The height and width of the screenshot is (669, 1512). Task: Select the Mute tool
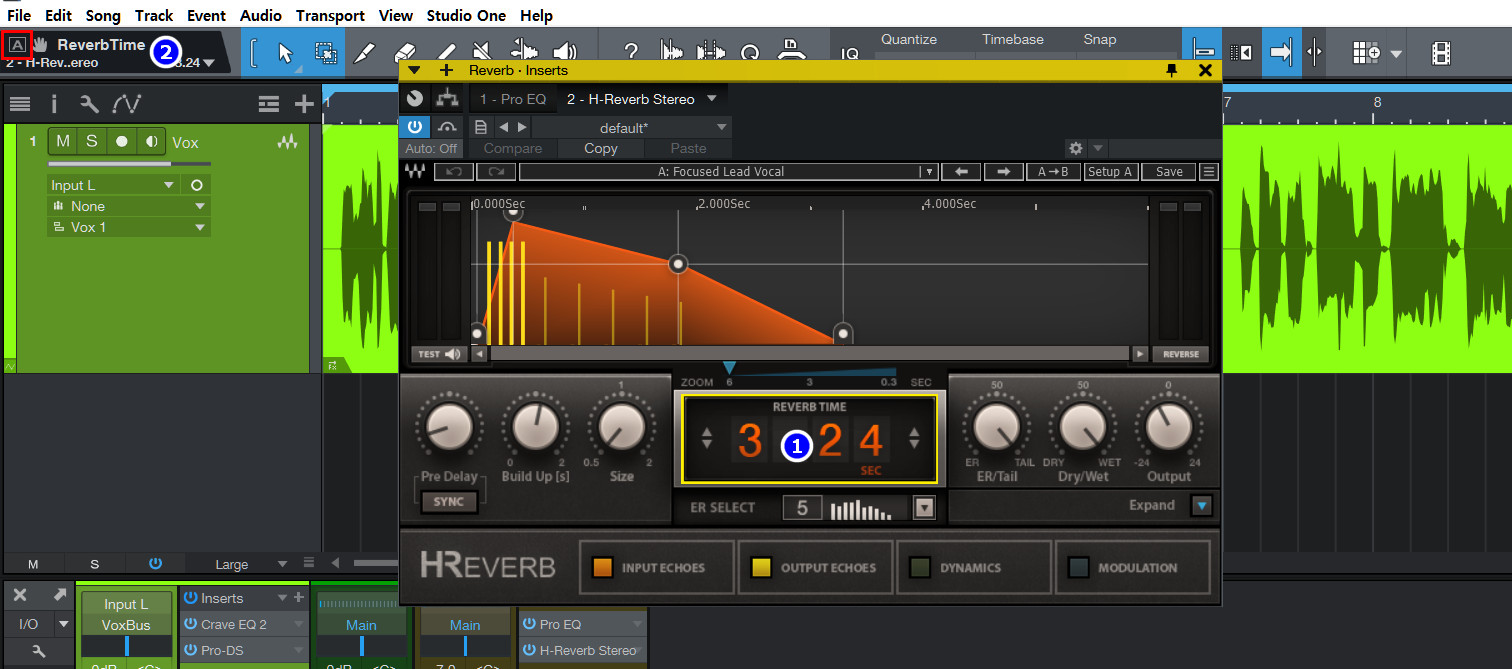point(481,52)
